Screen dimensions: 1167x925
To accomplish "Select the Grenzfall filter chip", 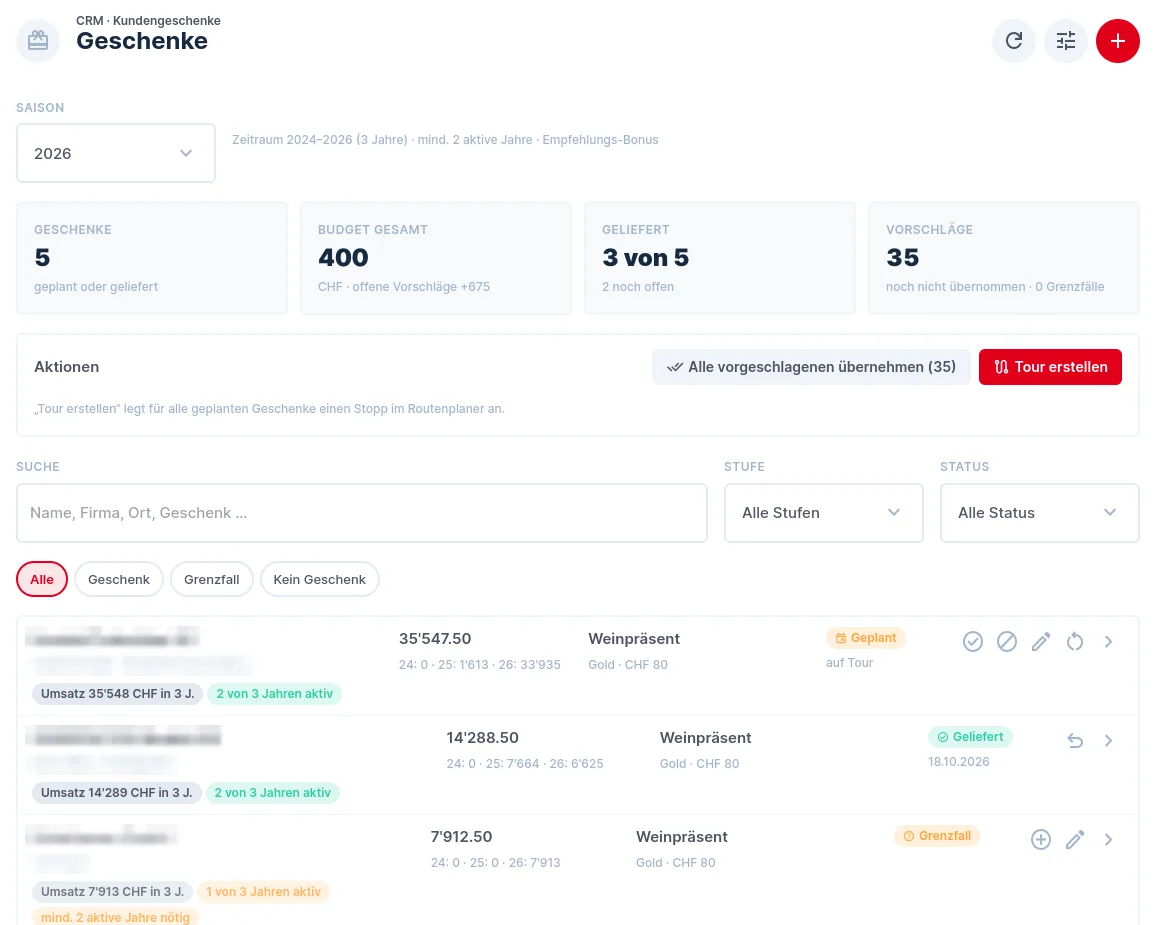I will (x=211, y=579).
